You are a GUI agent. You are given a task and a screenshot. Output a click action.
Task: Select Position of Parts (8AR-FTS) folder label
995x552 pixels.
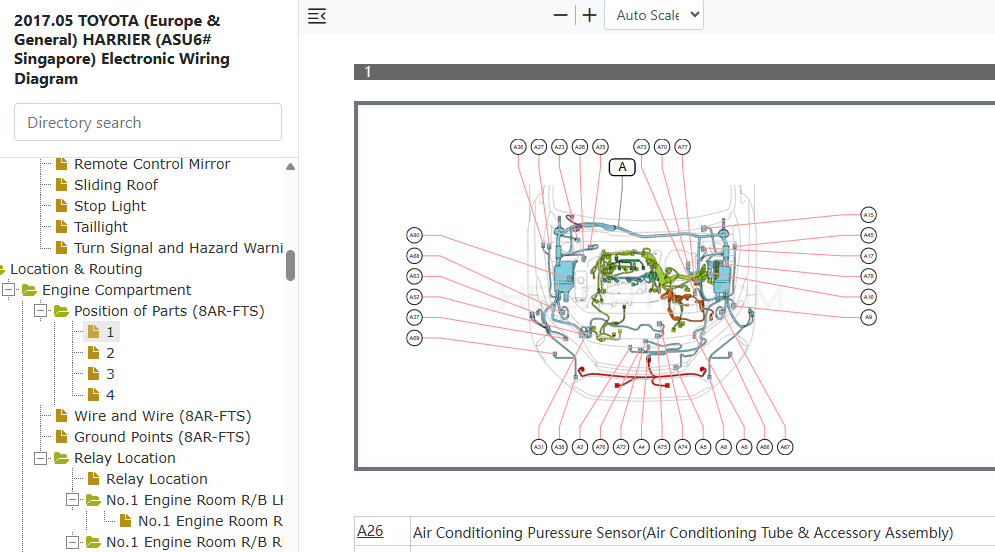click(x=169, y=311)
